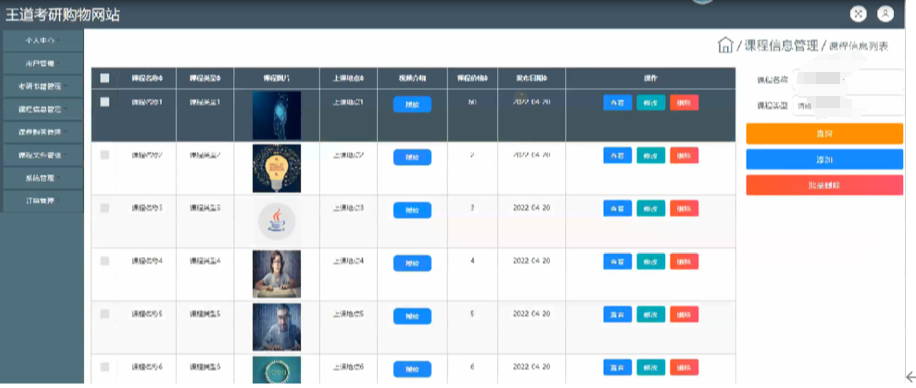Click 修改 edit button for 课程名称2
Image resolution: width=916 pixels, height=388 pixels.
click(651, 155)
